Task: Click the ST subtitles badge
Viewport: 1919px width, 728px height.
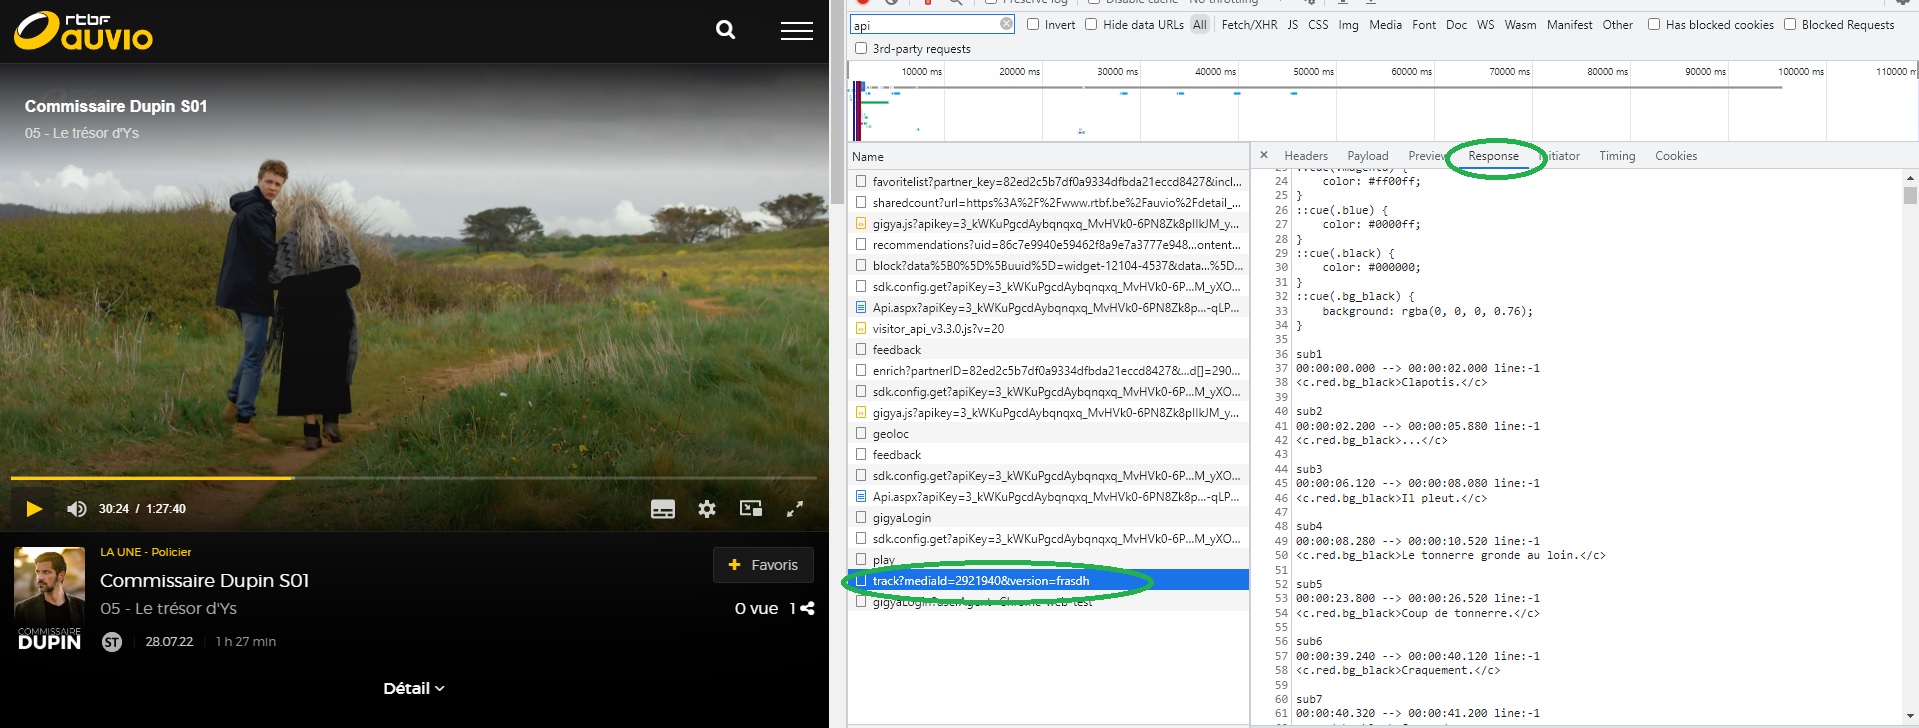Action: tap(112, 642)
